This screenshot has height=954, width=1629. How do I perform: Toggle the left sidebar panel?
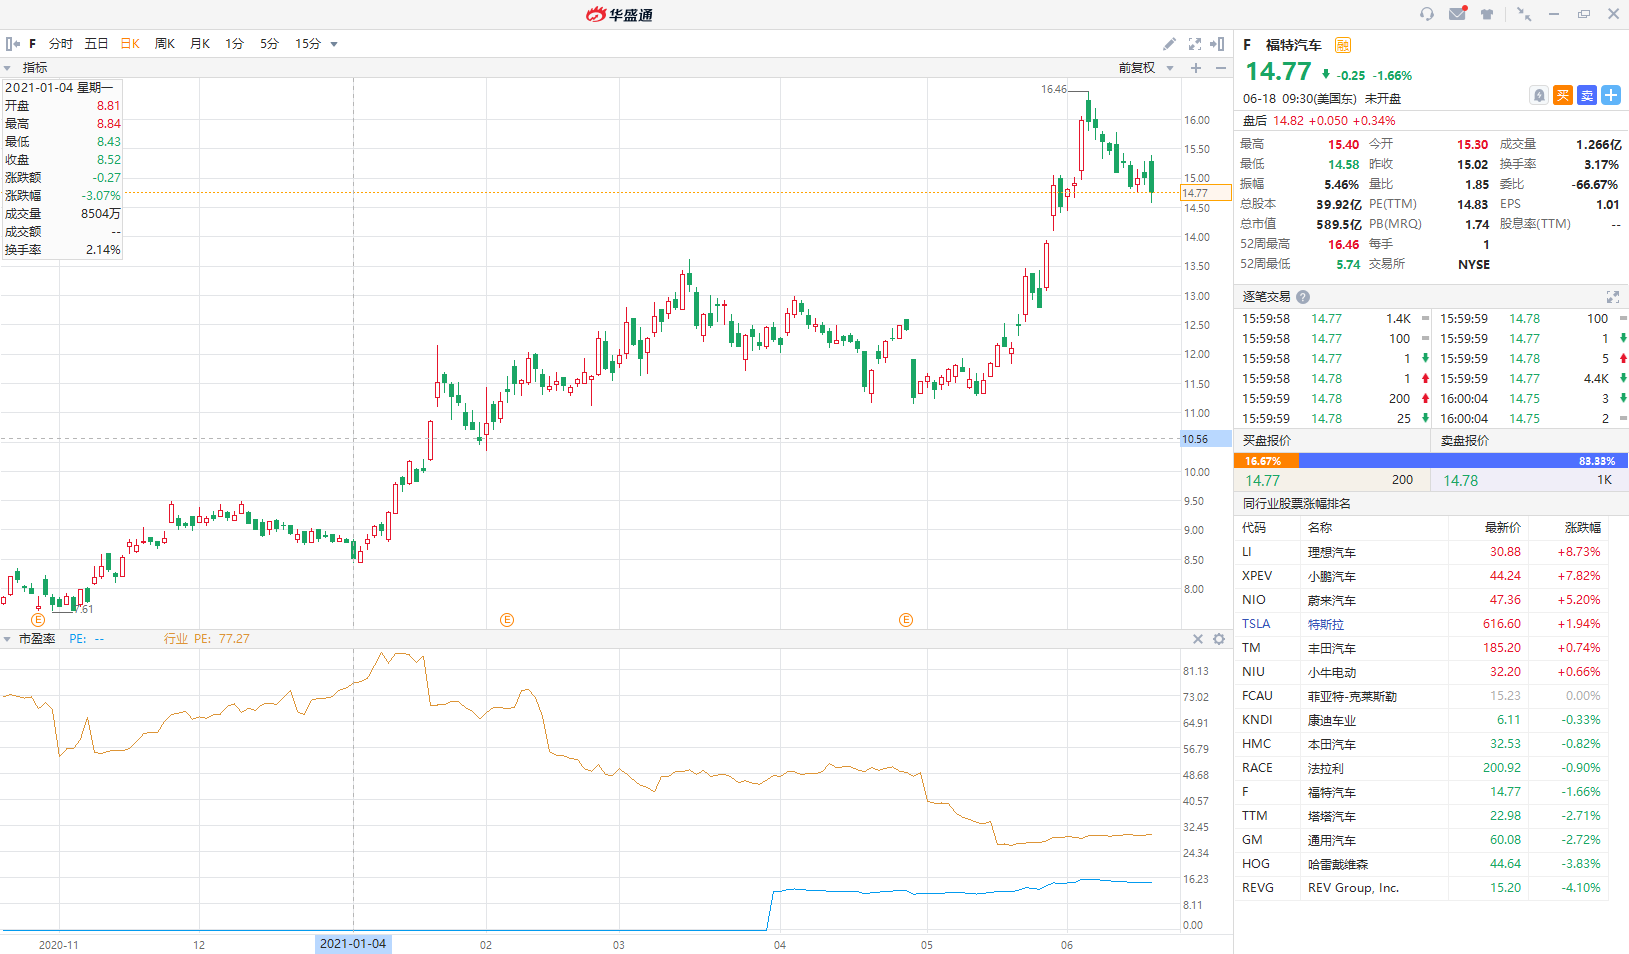(13, 44)
